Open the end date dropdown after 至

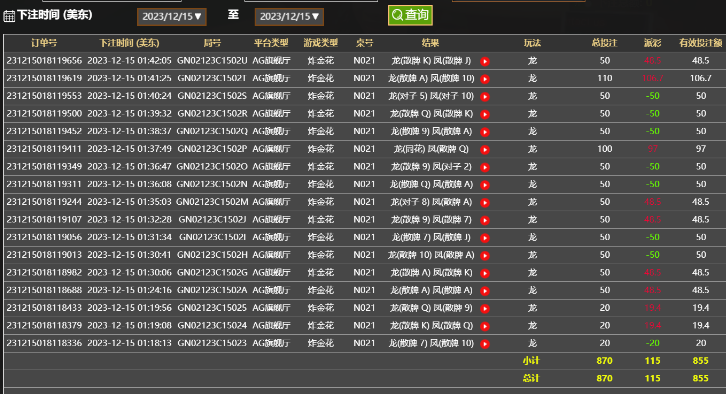(x=289, y=17)
